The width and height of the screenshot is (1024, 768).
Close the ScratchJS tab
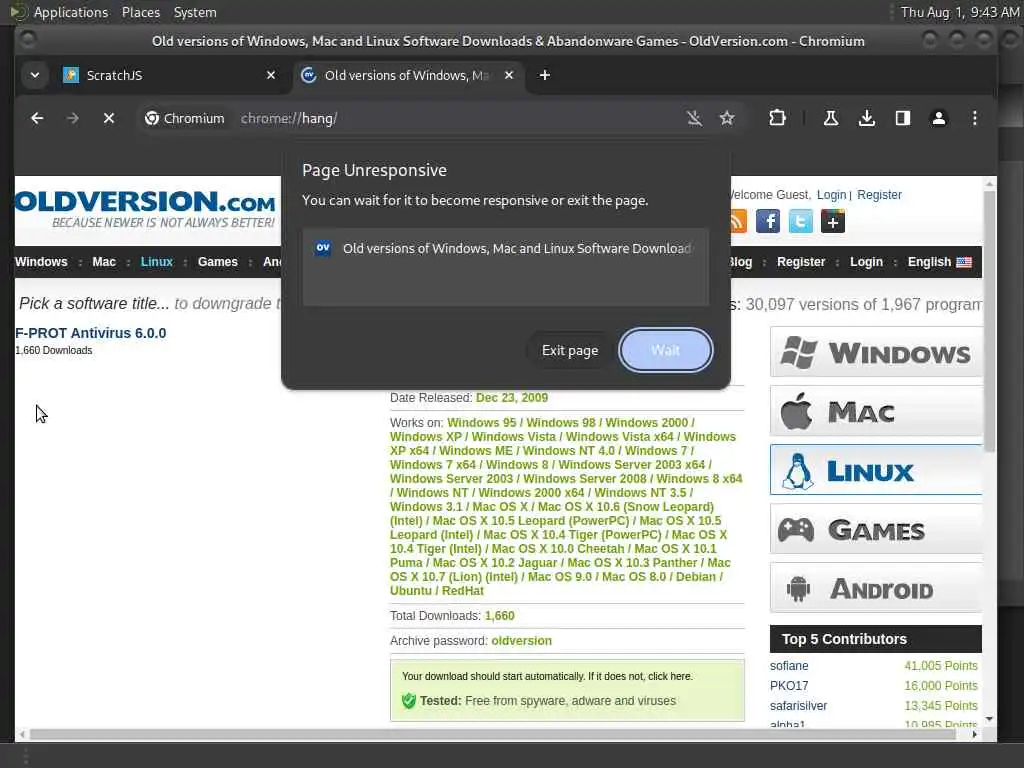271,75
